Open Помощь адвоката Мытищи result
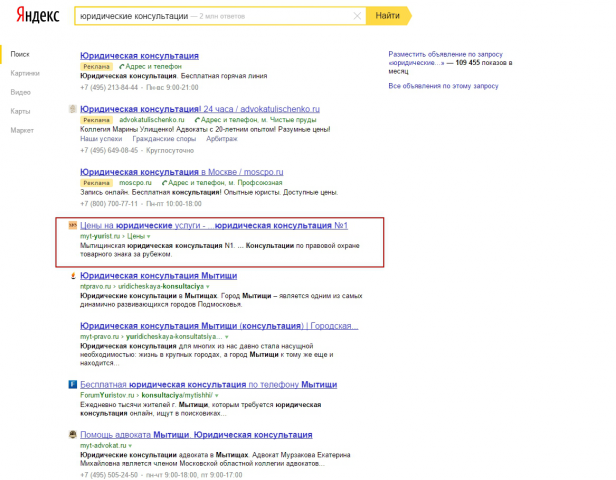616x480 pixels. [196, 435]
